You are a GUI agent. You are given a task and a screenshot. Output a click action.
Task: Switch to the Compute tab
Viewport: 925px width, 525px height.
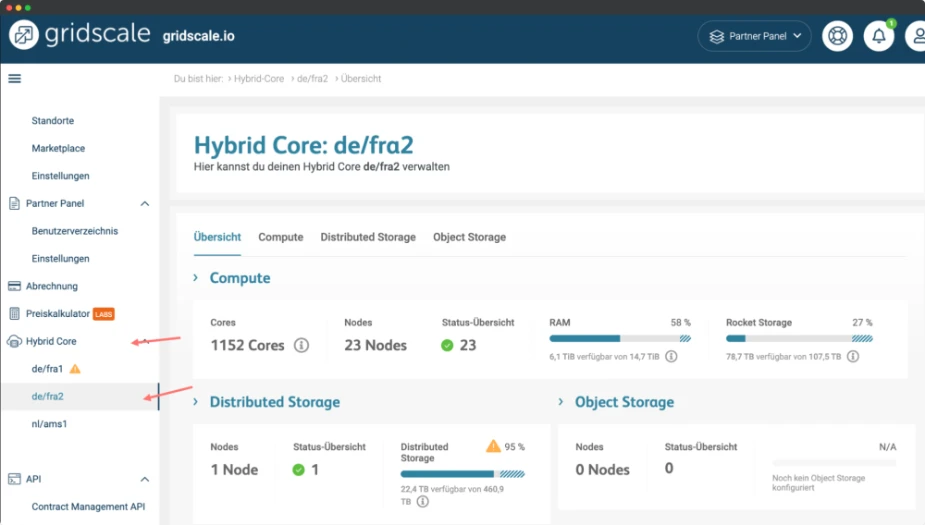coord(281,237)
